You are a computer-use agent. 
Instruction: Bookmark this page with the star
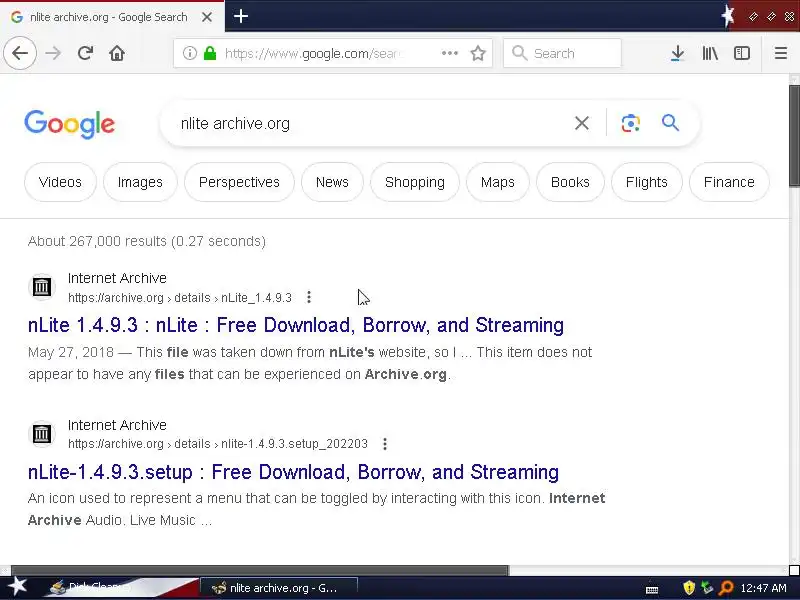(478, 53)
